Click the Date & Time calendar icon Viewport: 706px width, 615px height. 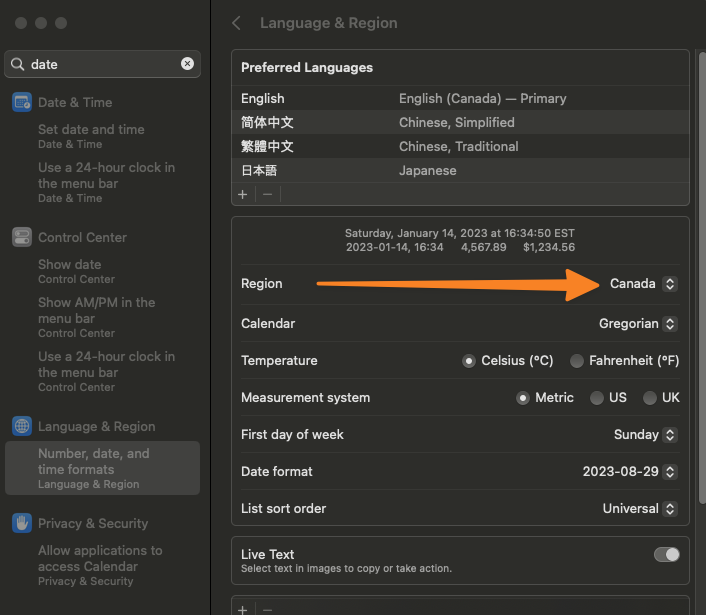click(x=22, y=102)
